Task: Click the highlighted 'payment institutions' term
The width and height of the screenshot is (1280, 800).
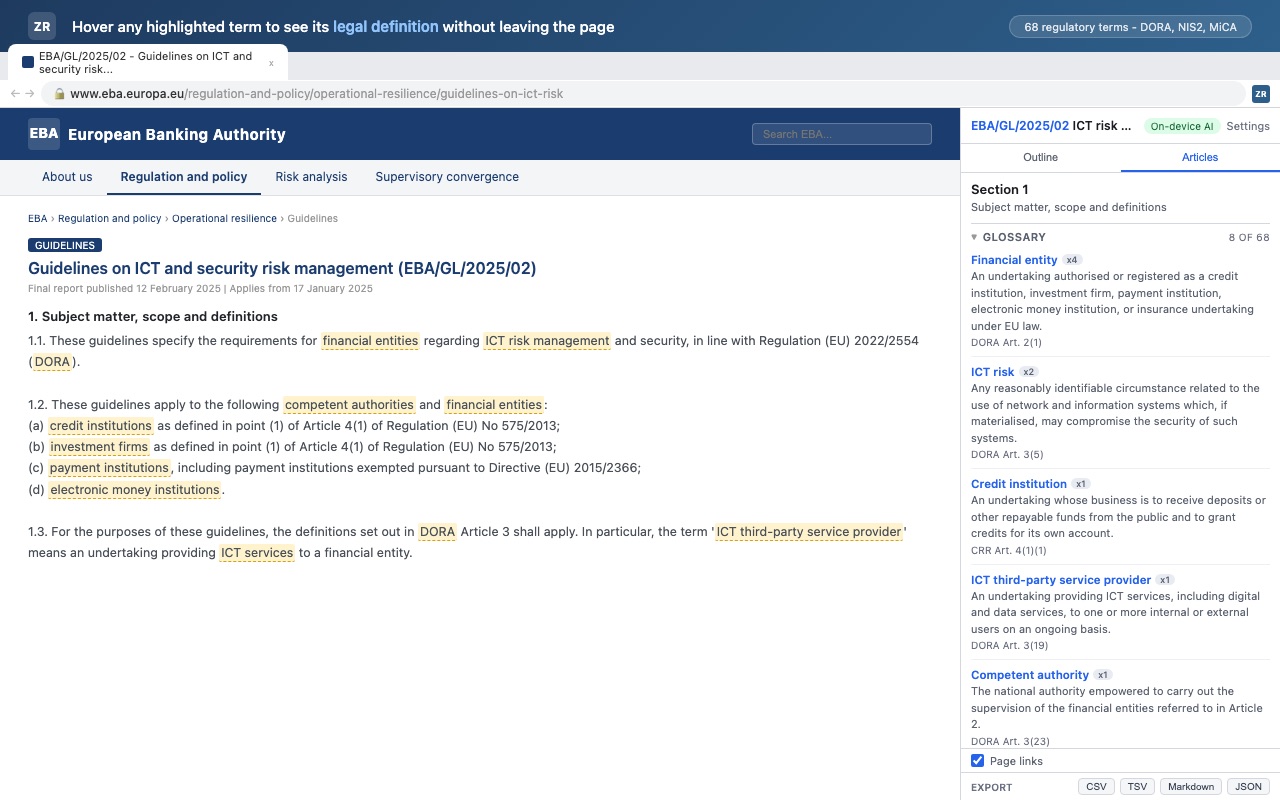Action: 109,468
